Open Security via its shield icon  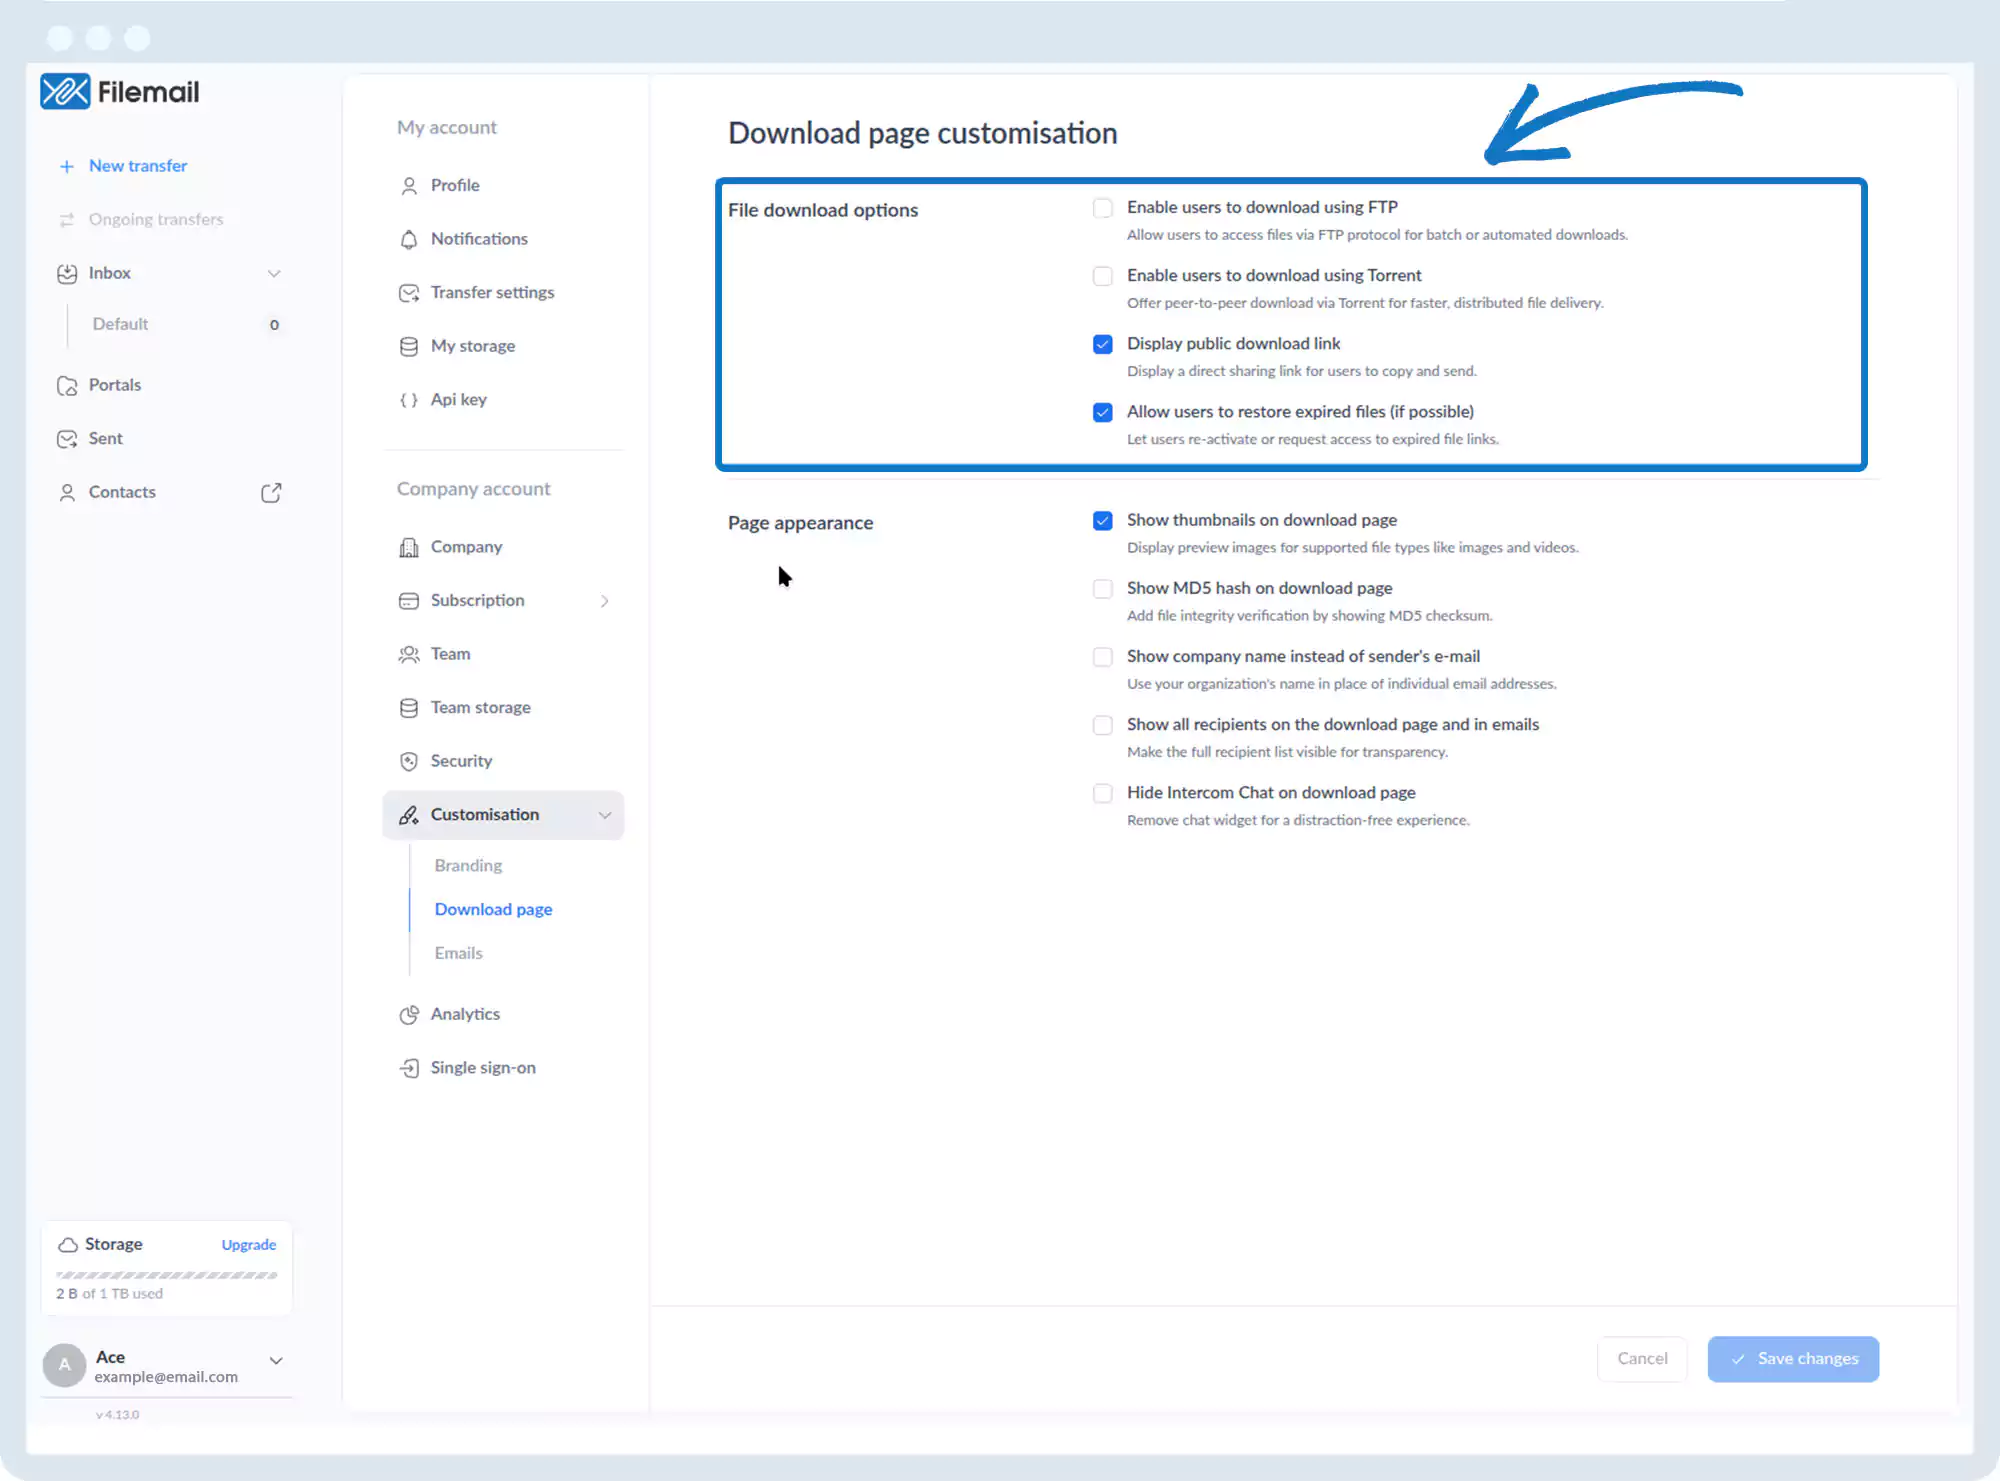[x=408, y=761]
